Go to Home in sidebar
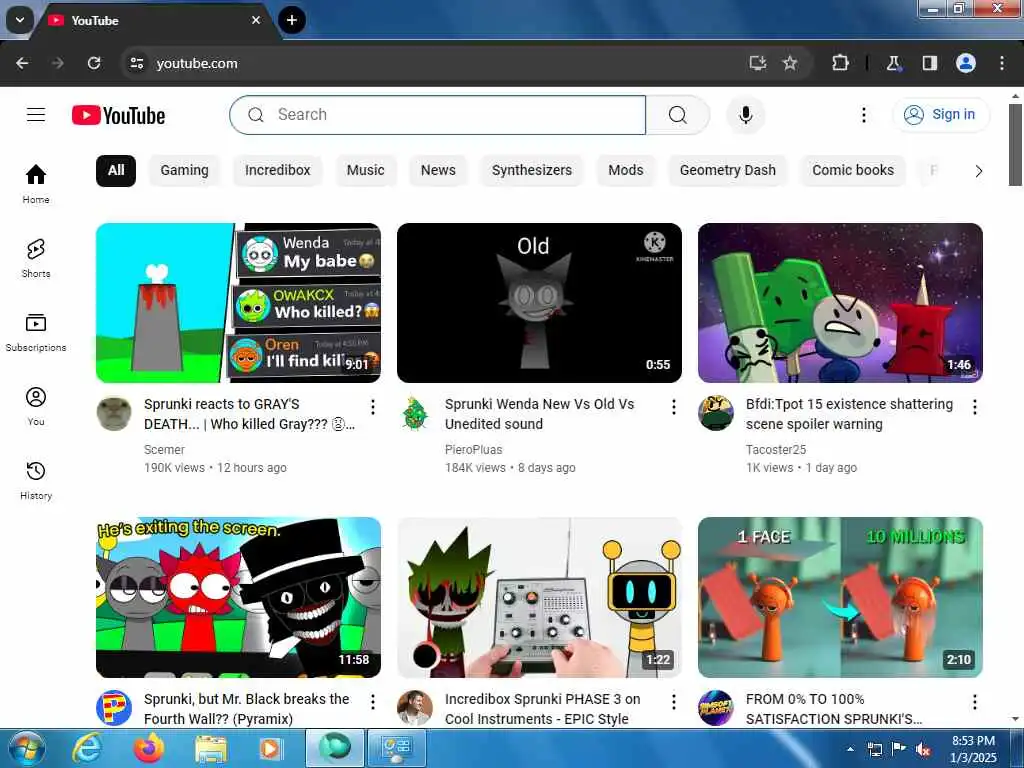Viewport: 1024px width, 768px height. [x=36, y=184]
